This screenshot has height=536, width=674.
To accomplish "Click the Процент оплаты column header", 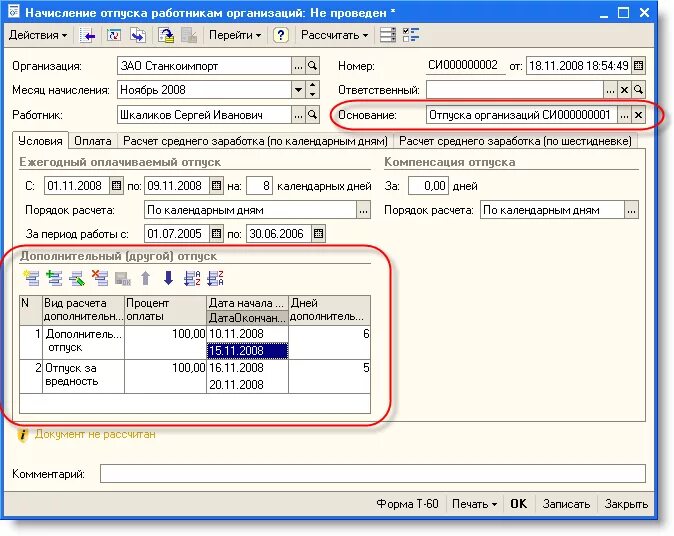I will pyautogui.click(x=165, y=310).
